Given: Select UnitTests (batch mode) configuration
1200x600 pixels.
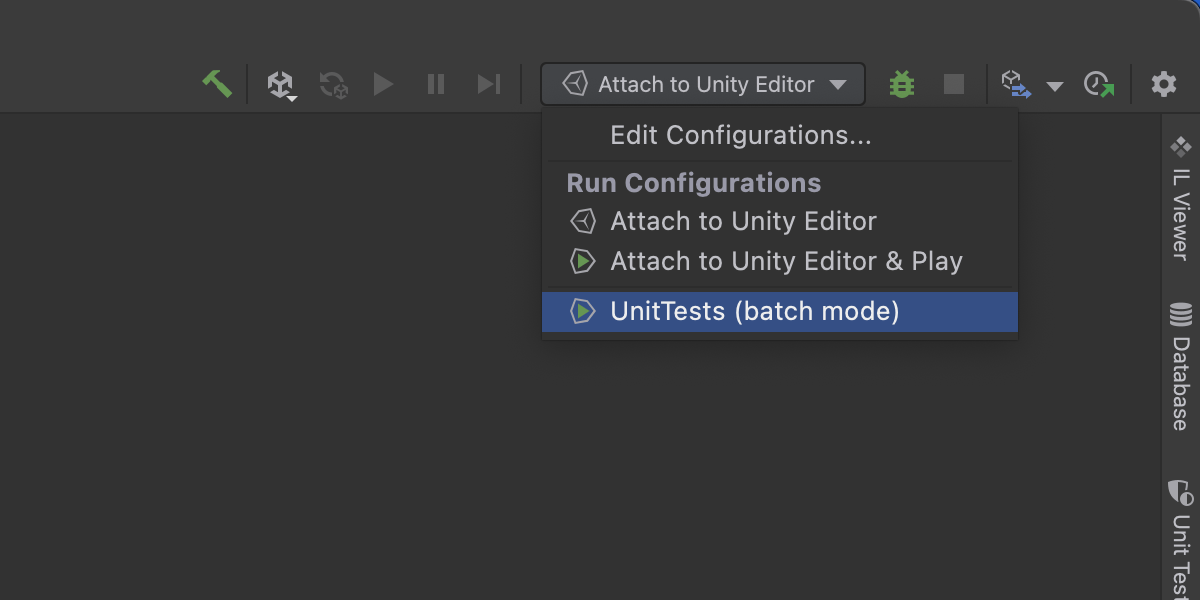Looking at the screenshot, I should [x=755, y=312].
